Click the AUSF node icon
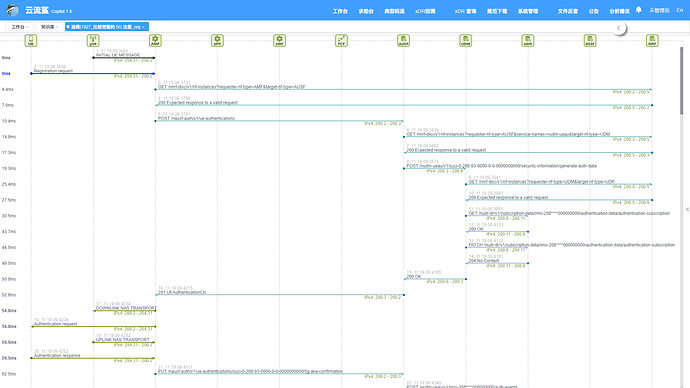This screenshot has height=388, width=690. point(404,40)
